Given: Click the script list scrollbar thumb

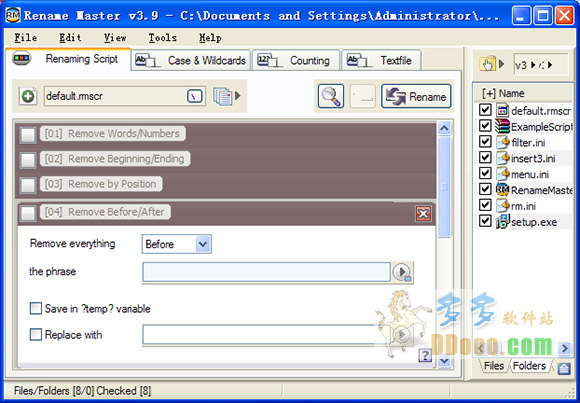Looking at the screenshot, I should click(444, 187).
